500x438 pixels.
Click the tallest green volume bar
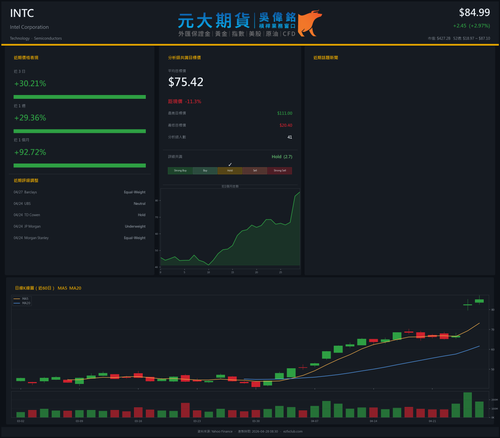coord(468,405)
